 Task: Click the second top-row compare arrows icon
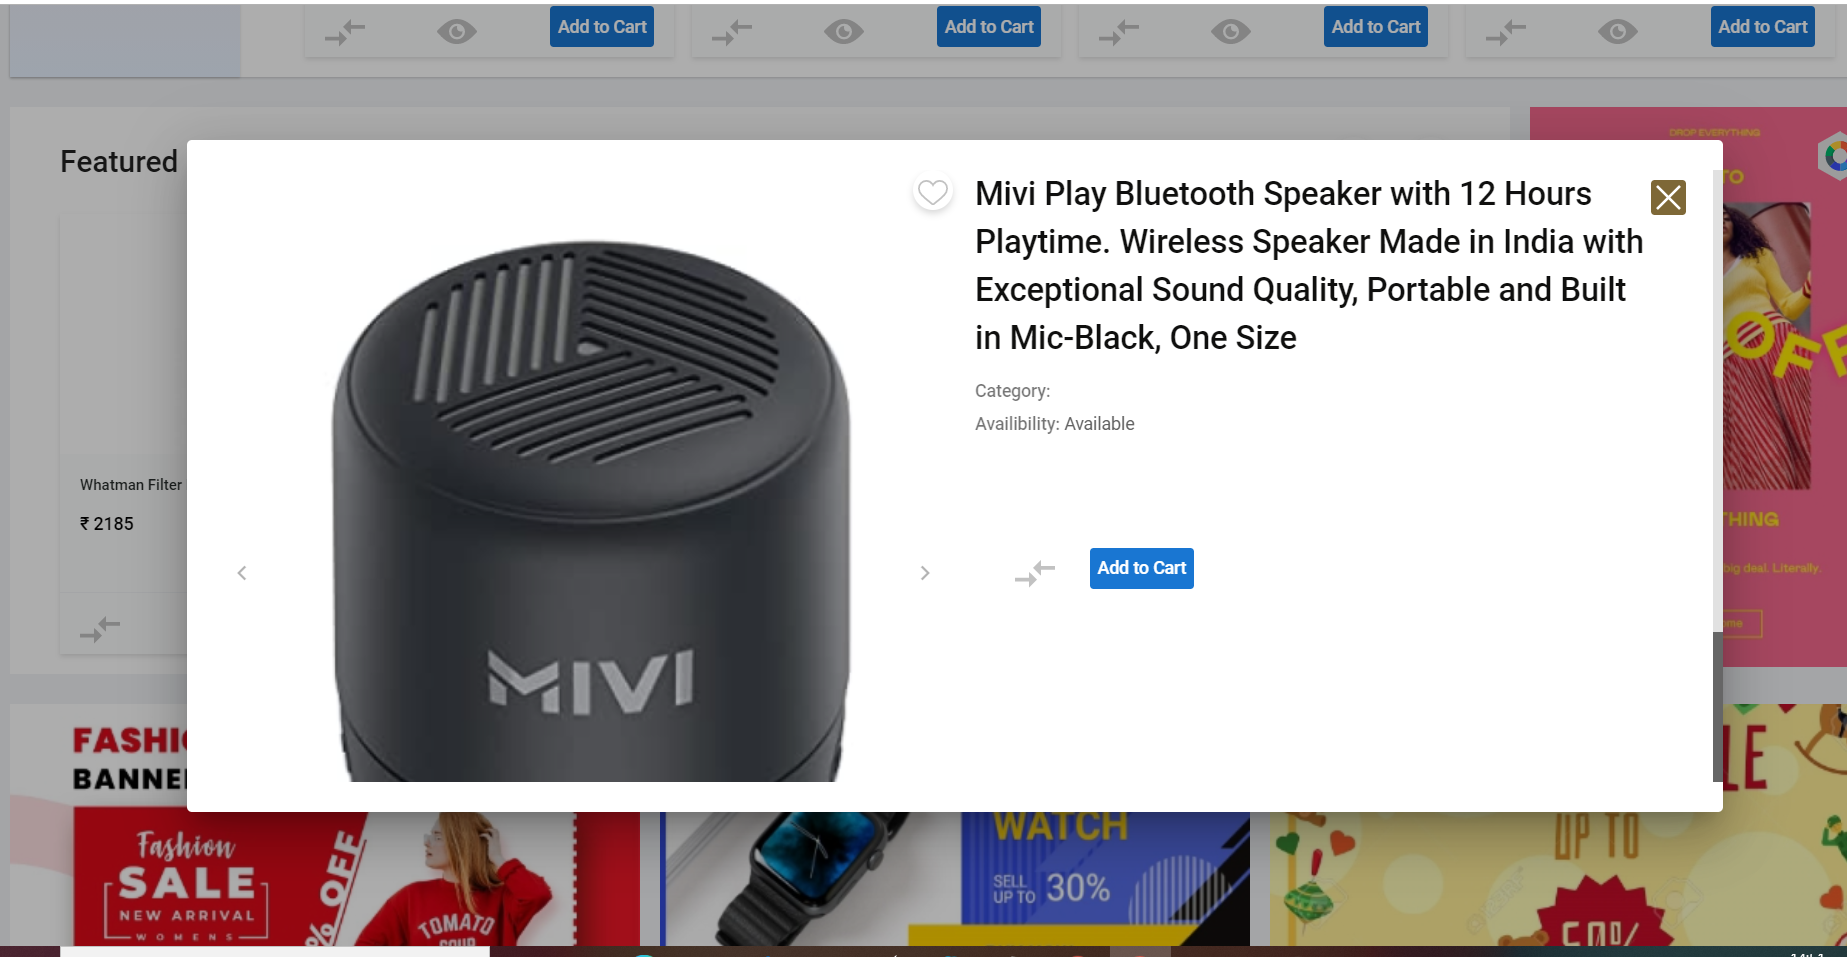[732, 33]
